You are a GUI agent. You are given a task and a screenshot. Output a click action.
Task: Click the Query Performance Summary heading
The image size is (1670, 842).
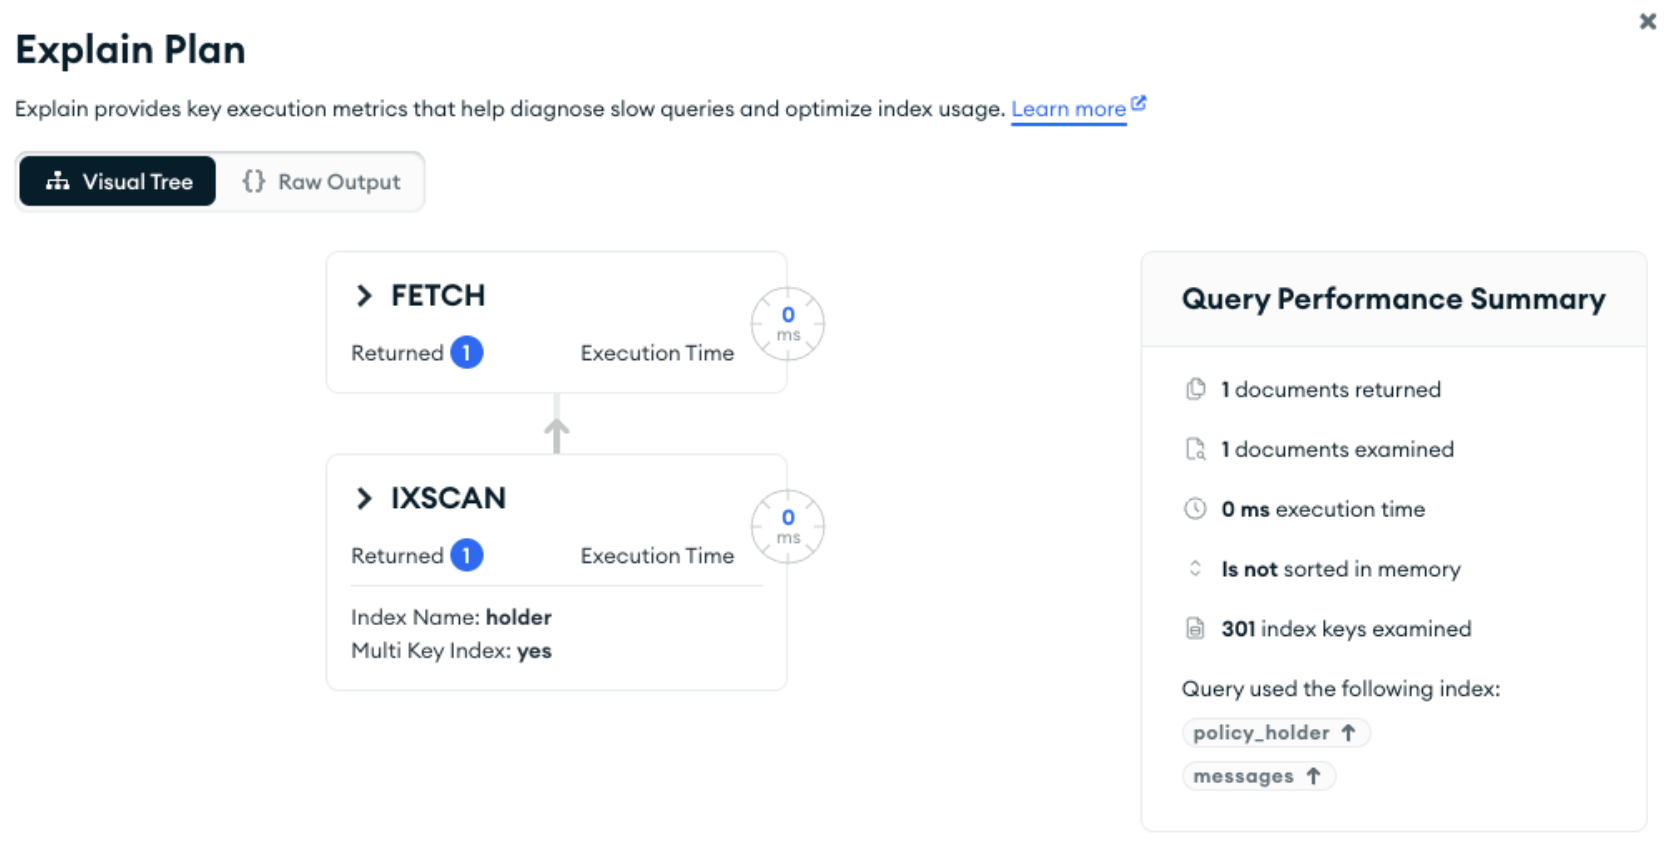1393,299
